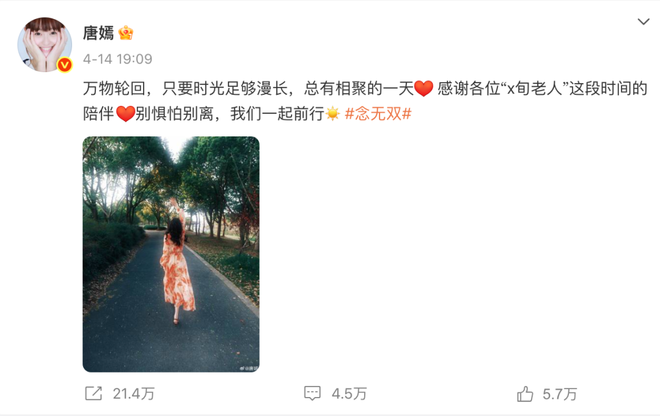Click the 4-14 19:09 timestamp

click(x=117, y=59)
